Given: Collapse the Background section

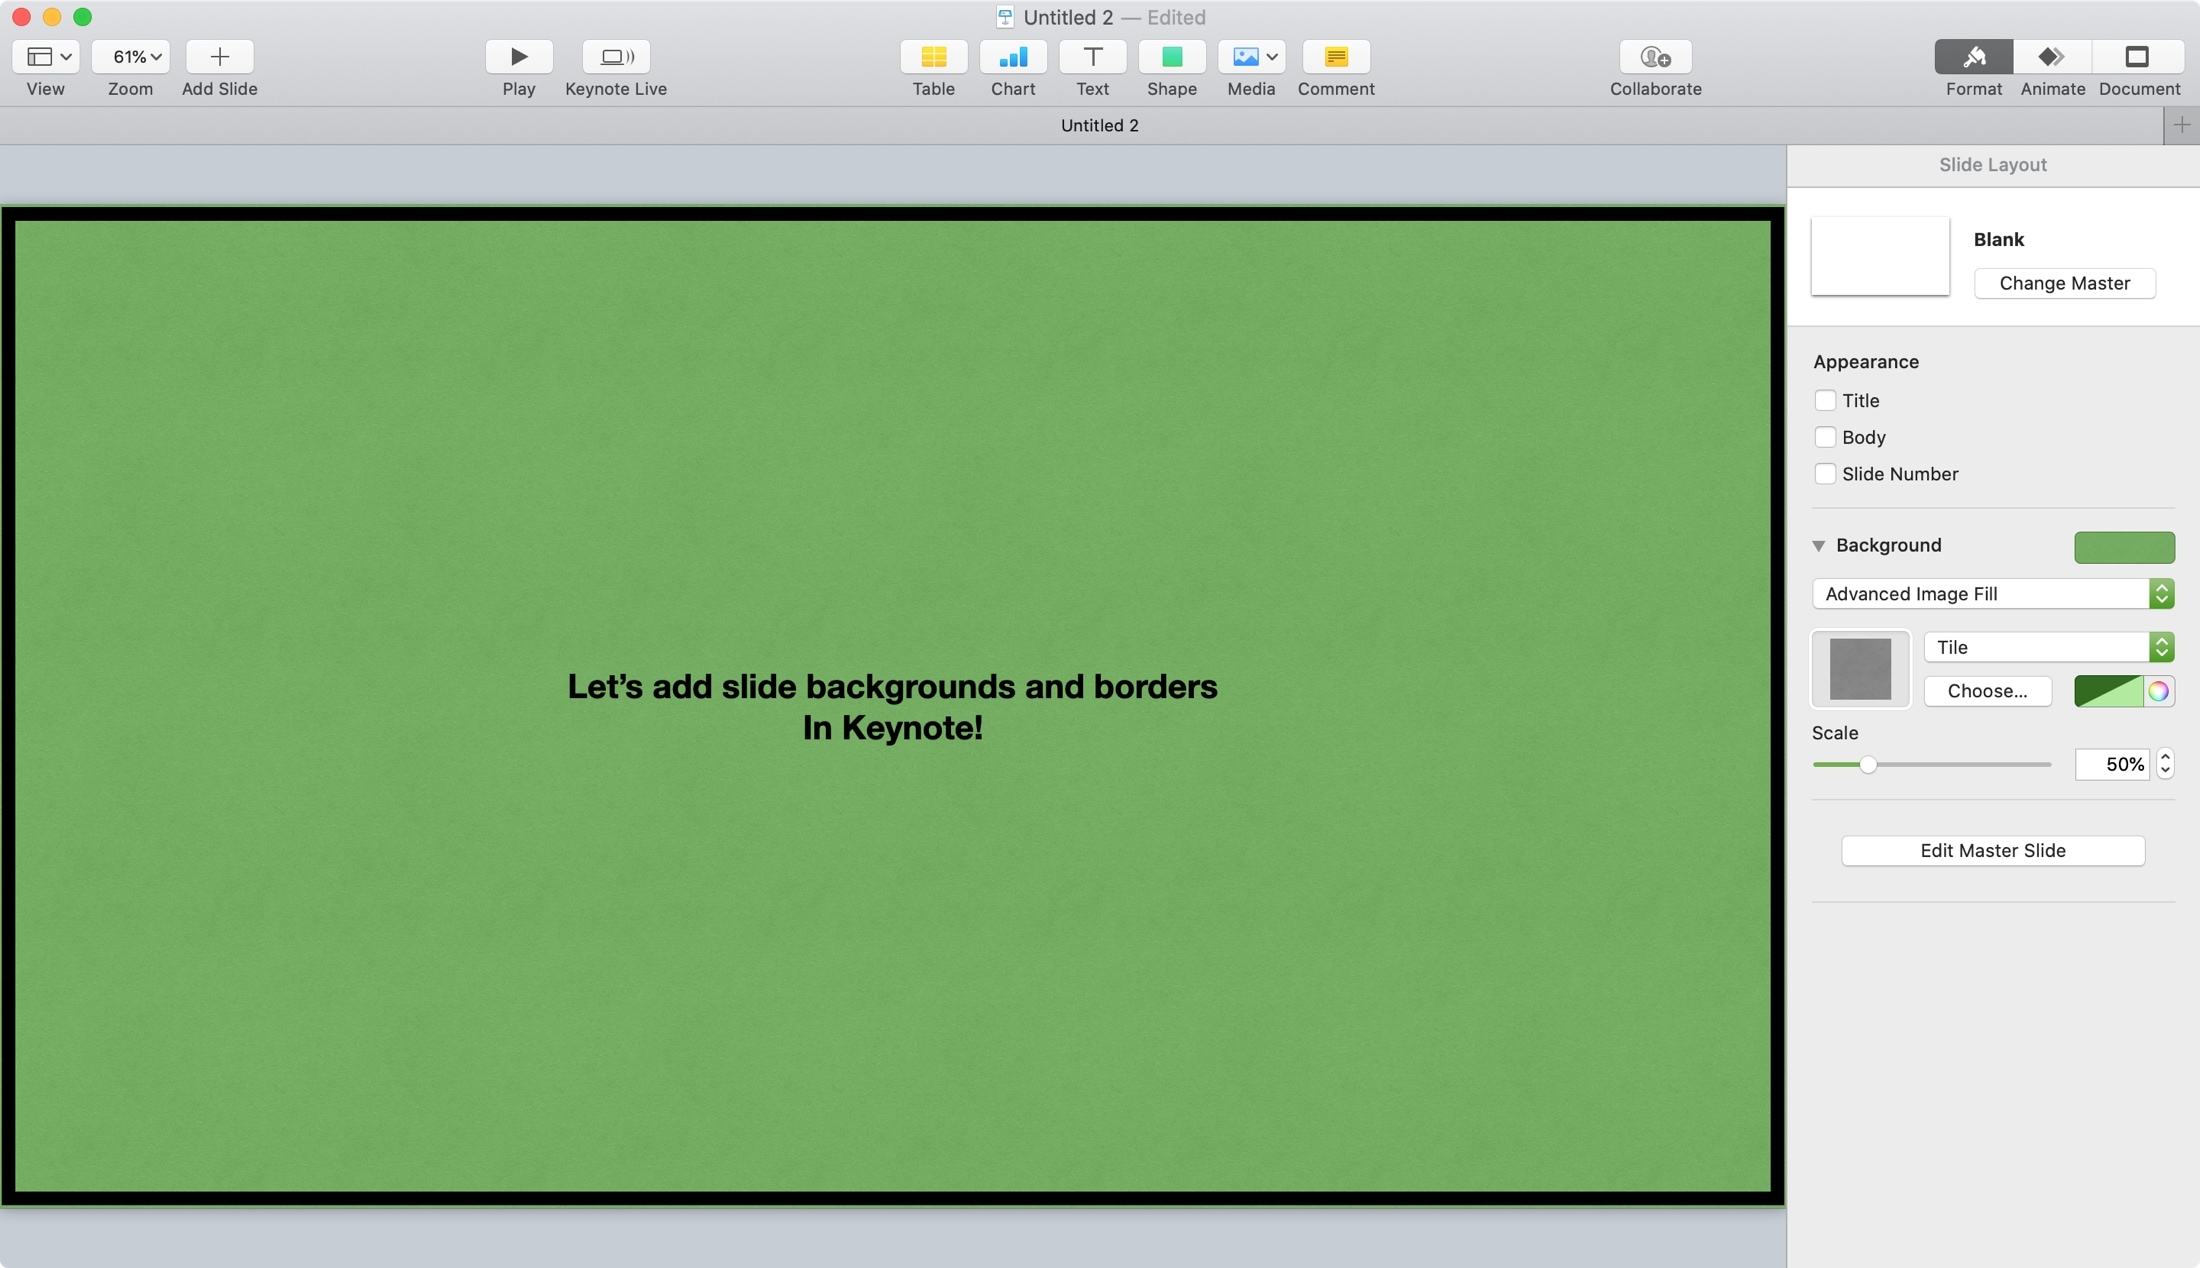Looking at the screenshot, I should coord(1818,546).
